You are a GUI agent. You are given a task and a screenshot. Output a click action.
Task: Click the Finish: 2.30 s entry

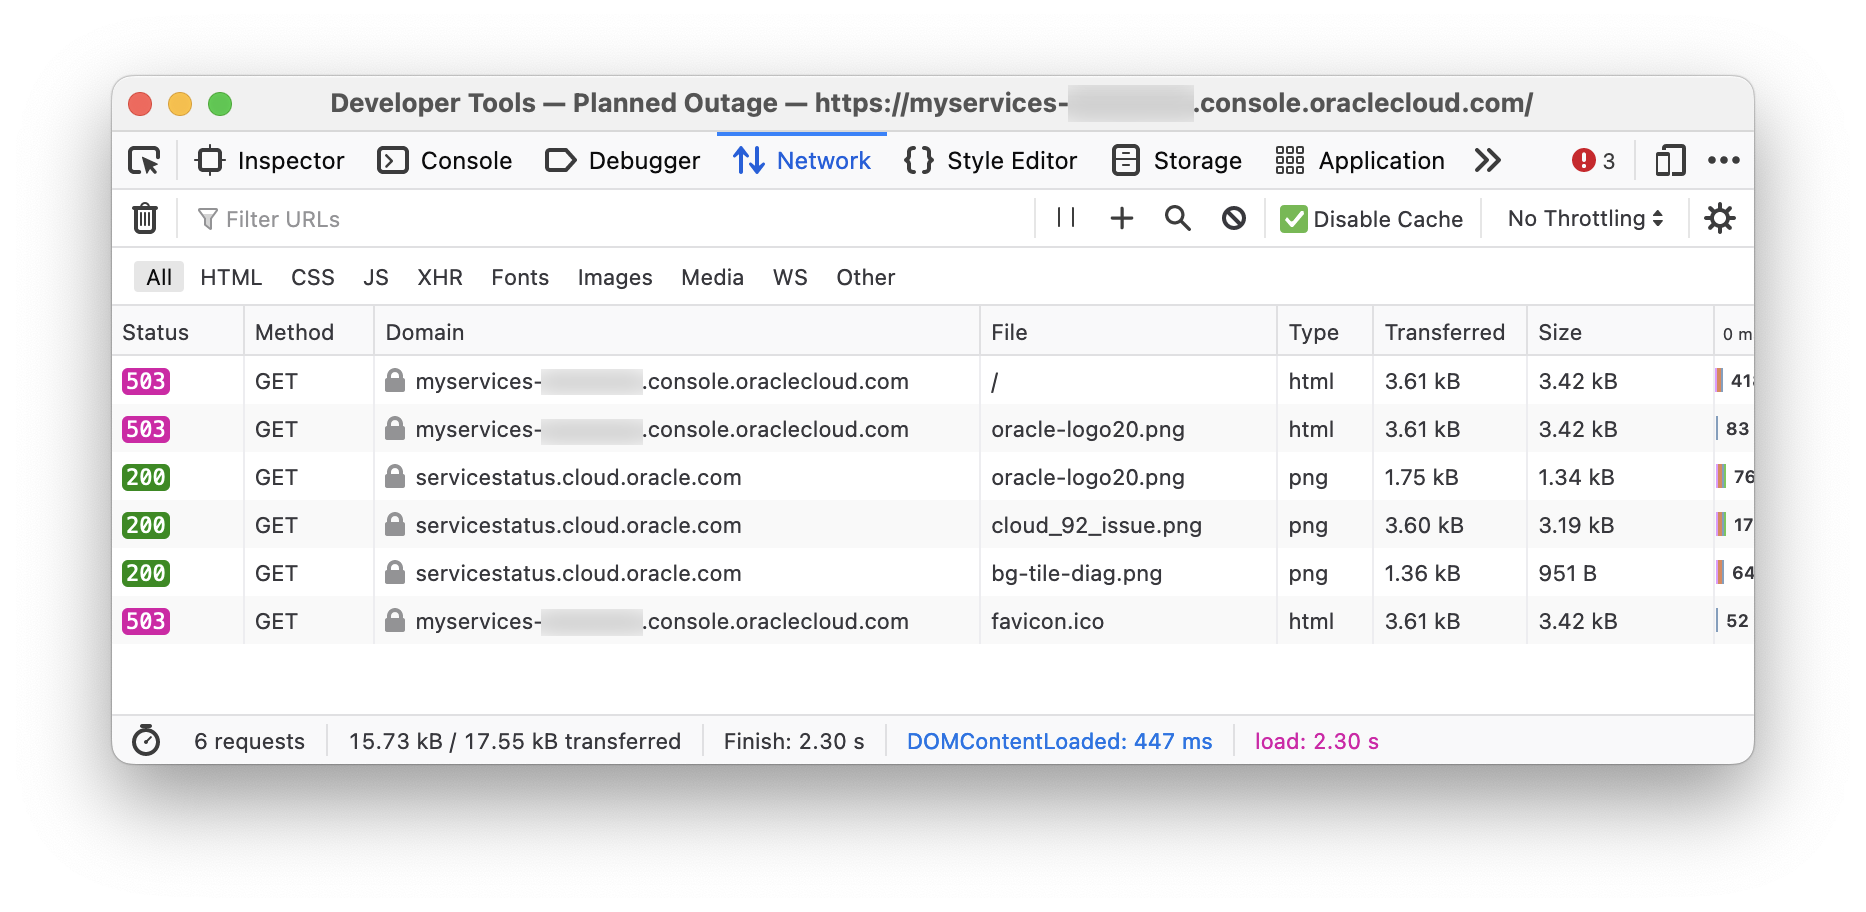point(794,741)
